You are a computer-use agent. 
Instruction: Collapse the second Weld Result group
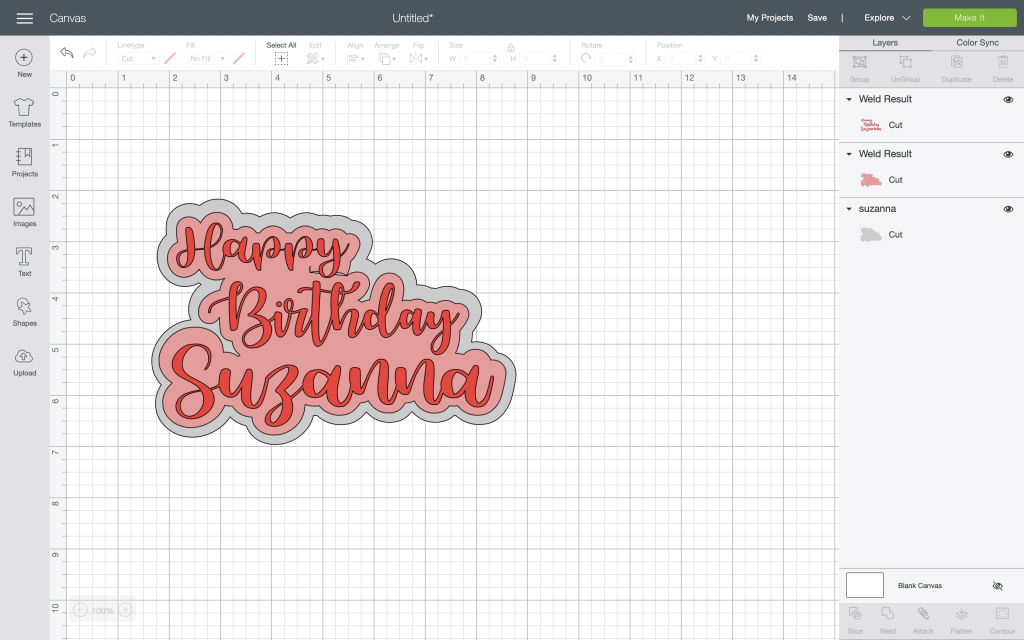849,154
